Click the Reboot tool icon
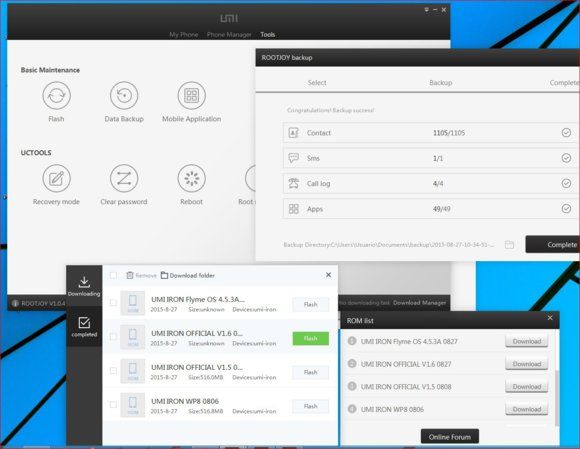The height and width of the screenshot is (449, 580). coord(192,178)
